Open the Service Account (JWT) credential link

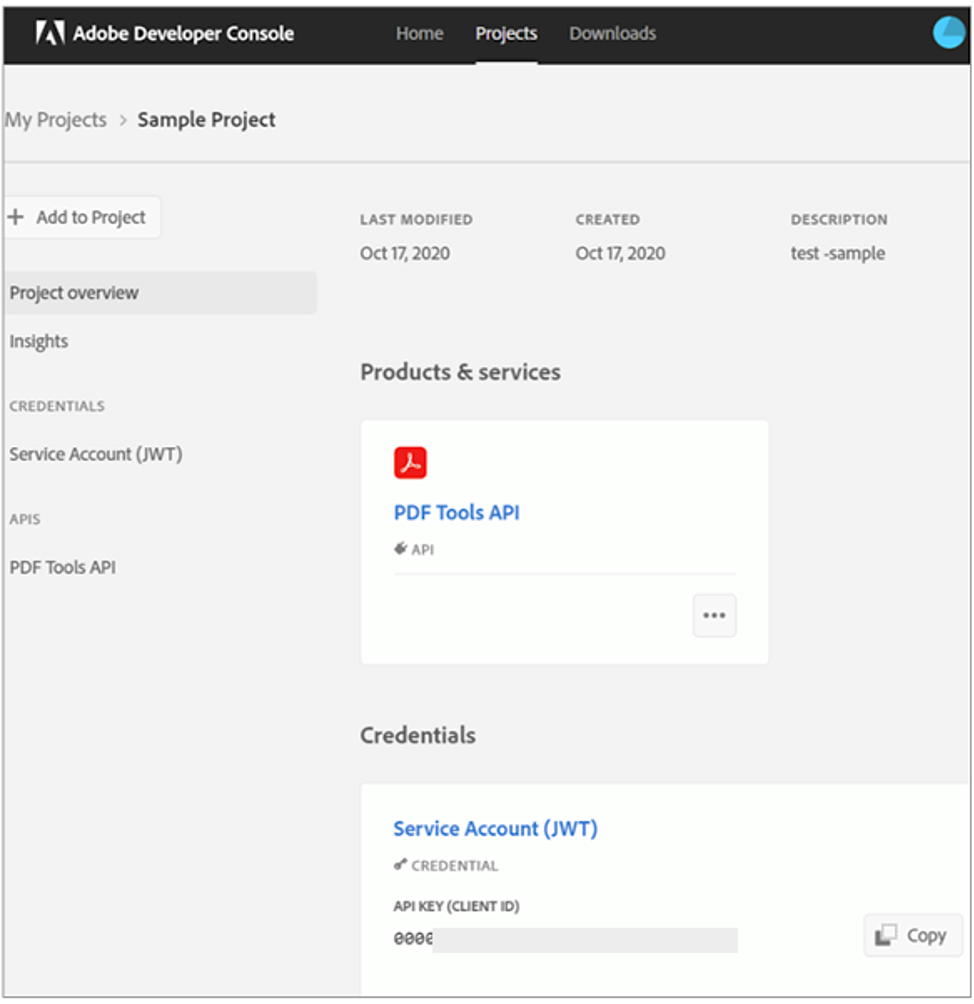495,829
